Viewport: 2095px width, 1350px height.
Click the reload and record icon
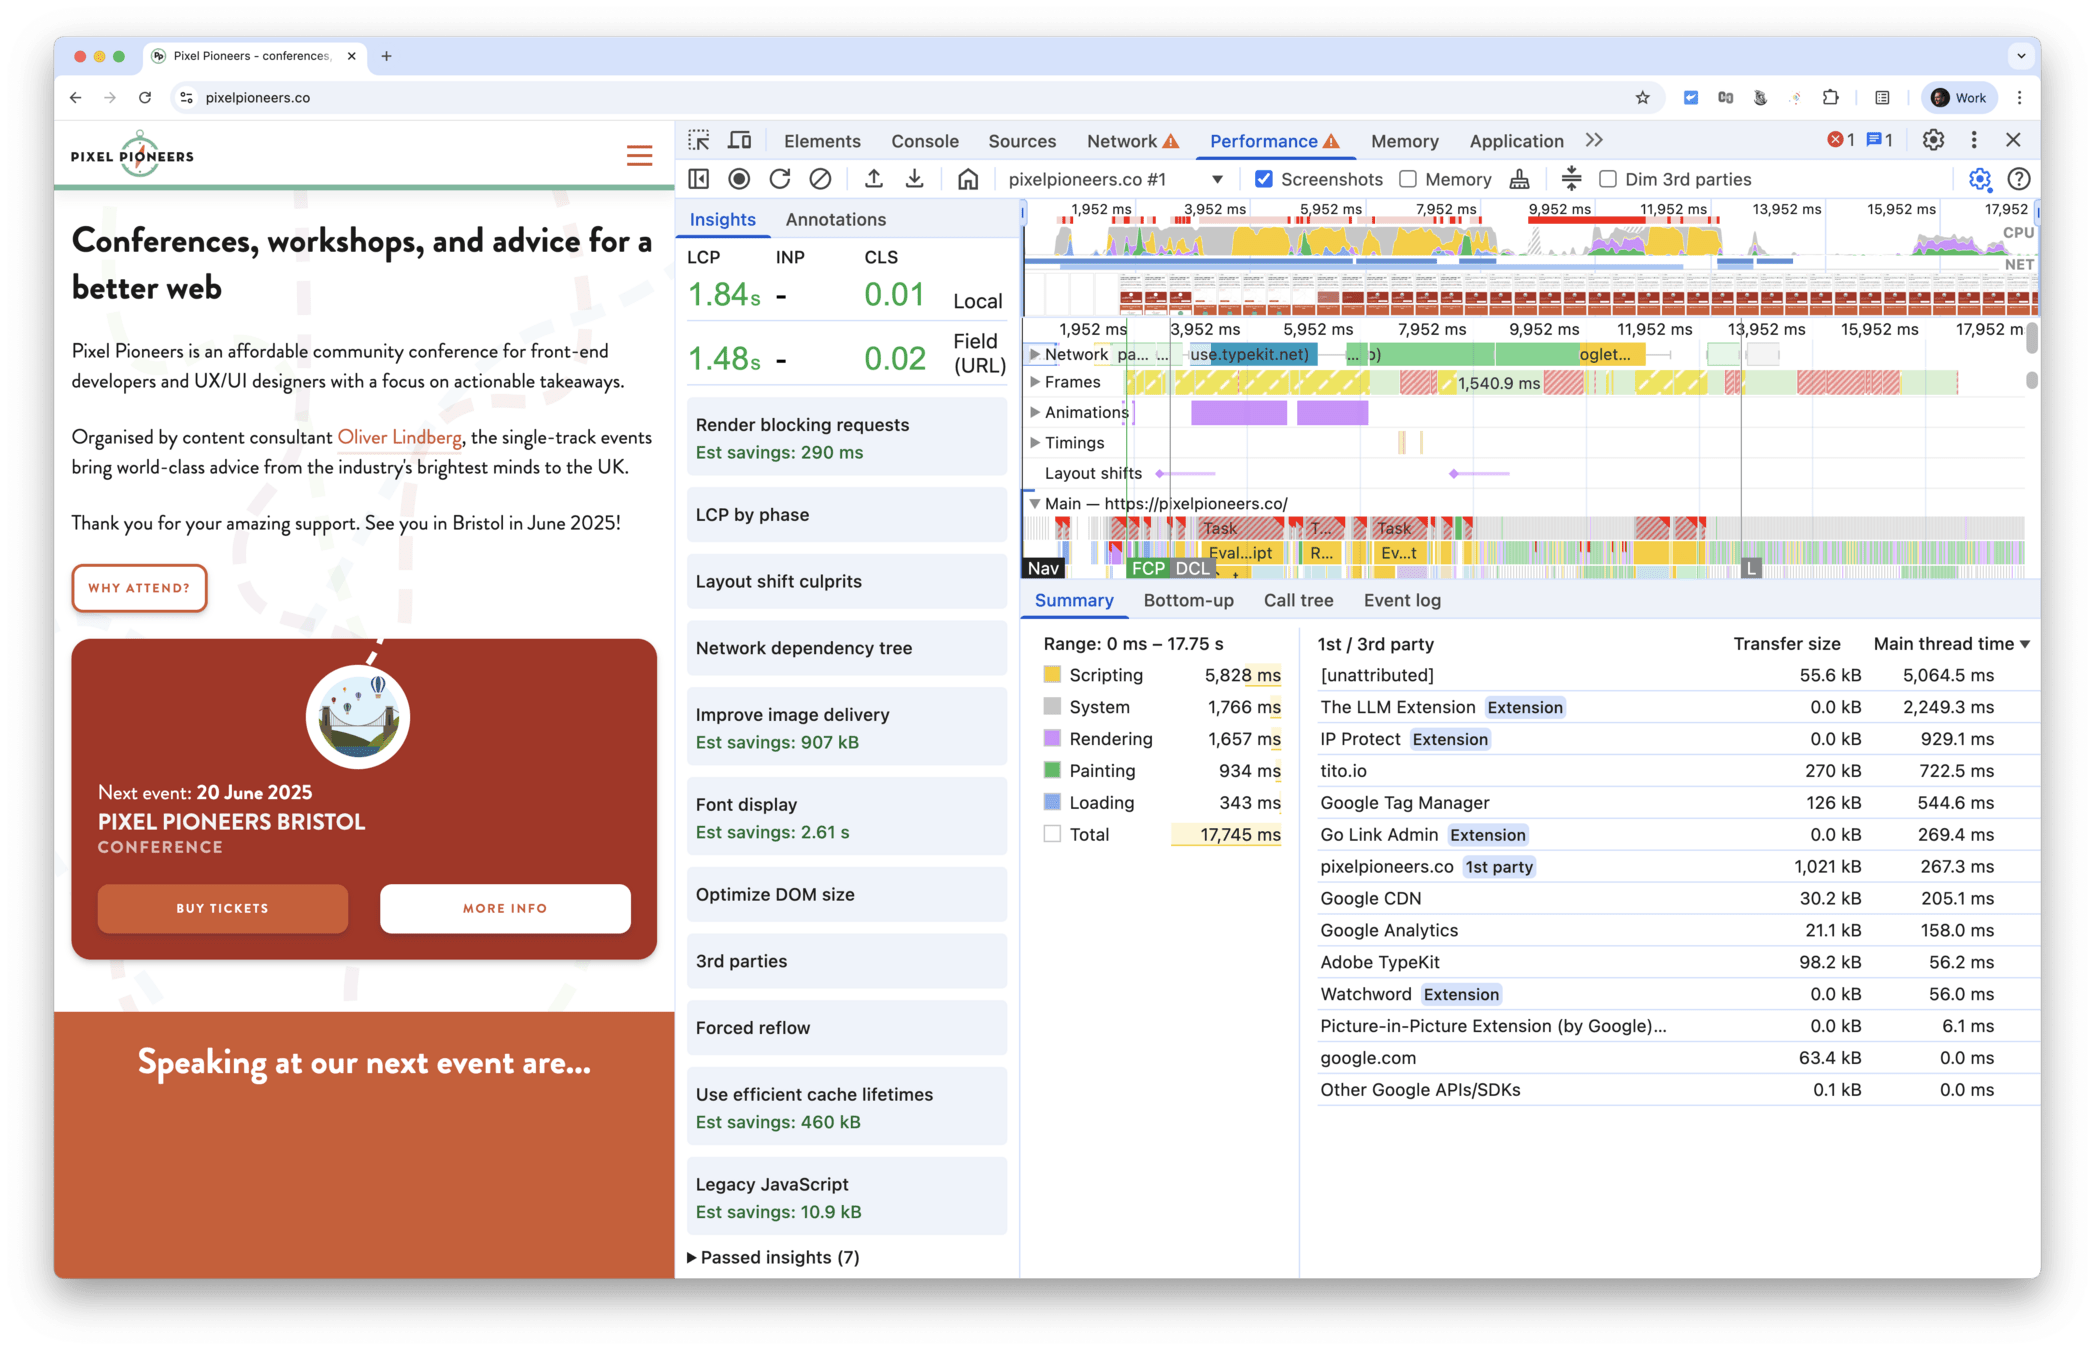(x=780, y=179)
